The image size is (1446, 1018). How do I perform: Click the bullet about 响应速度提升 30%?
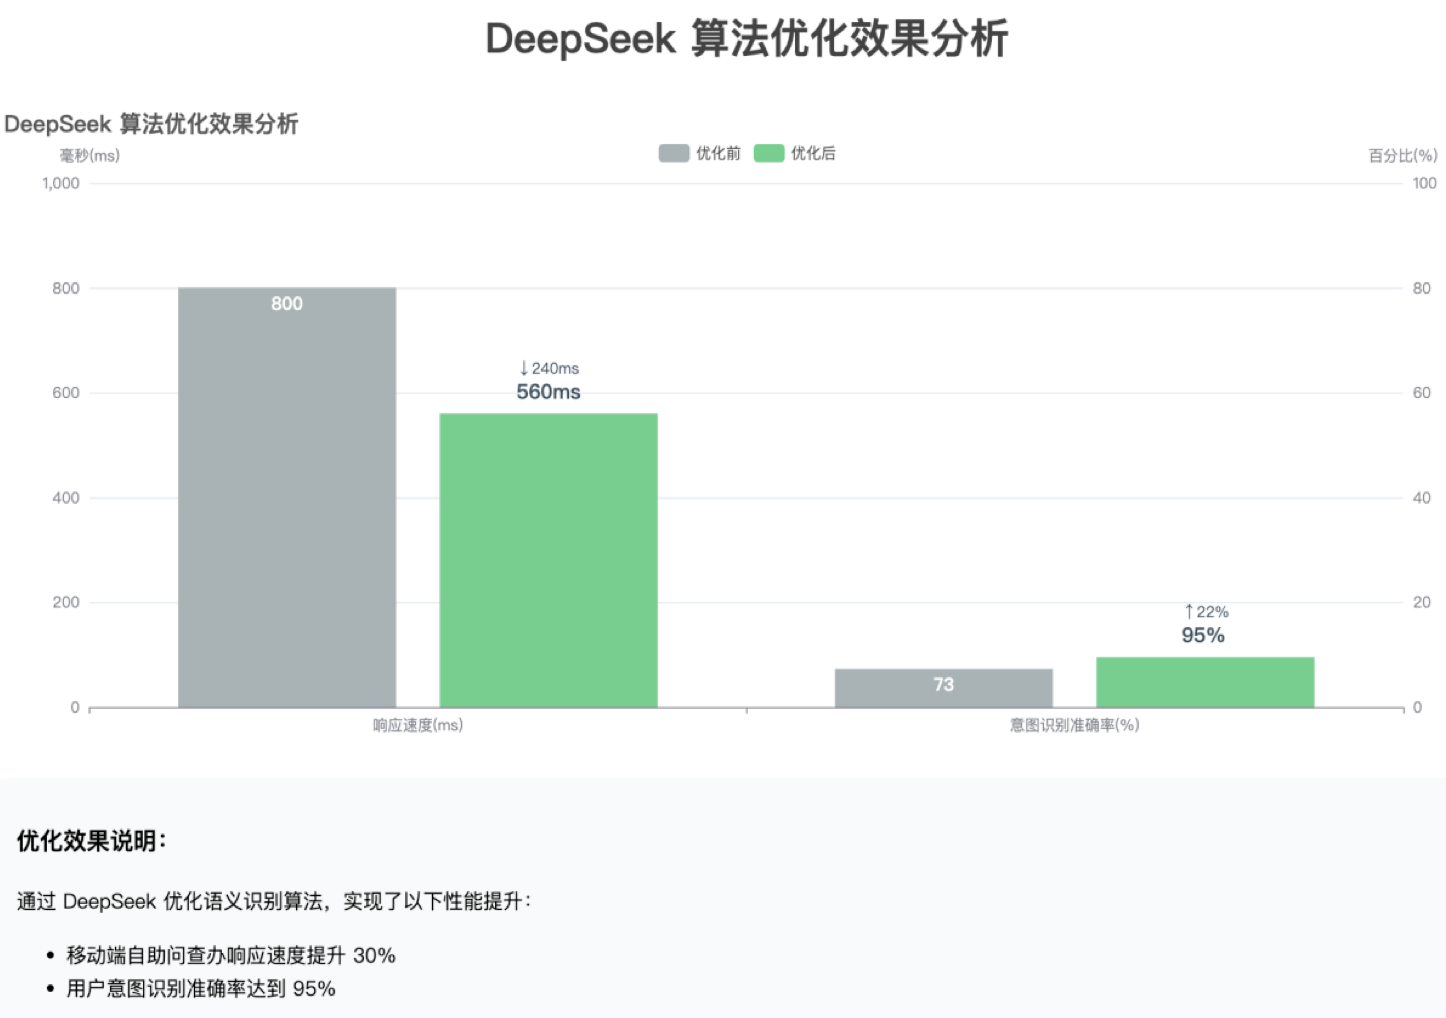point(230,955)
